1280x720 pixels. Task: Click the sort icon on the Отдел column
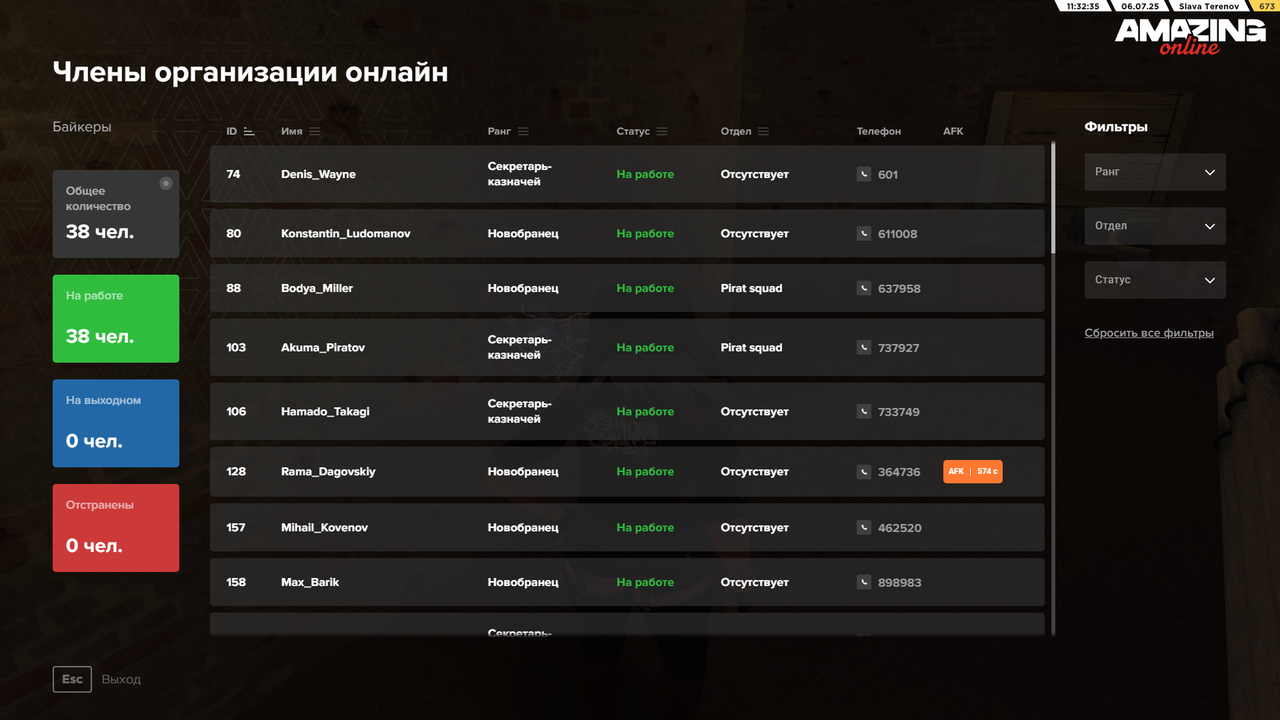pos(765,131)
